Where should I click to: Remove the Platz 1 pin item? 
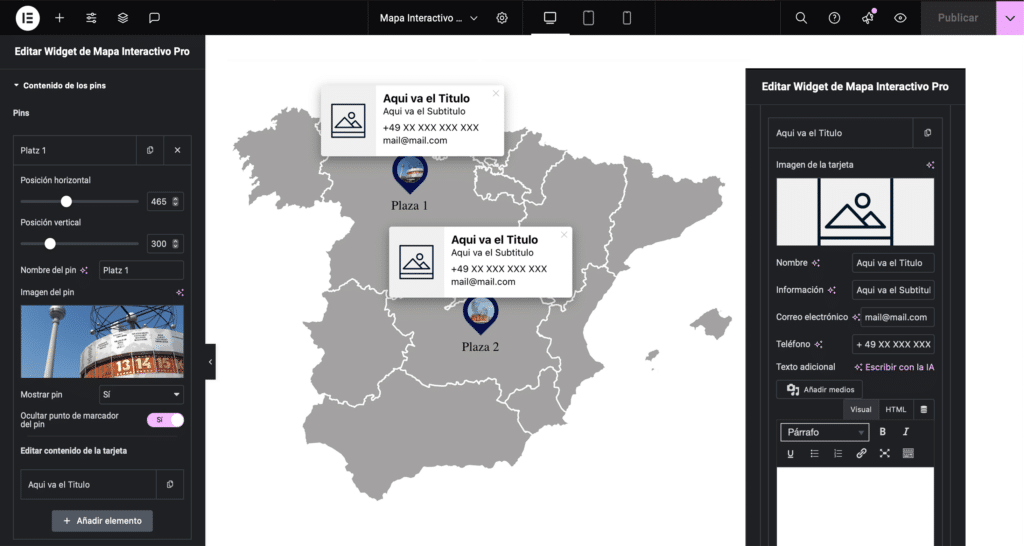178,150
